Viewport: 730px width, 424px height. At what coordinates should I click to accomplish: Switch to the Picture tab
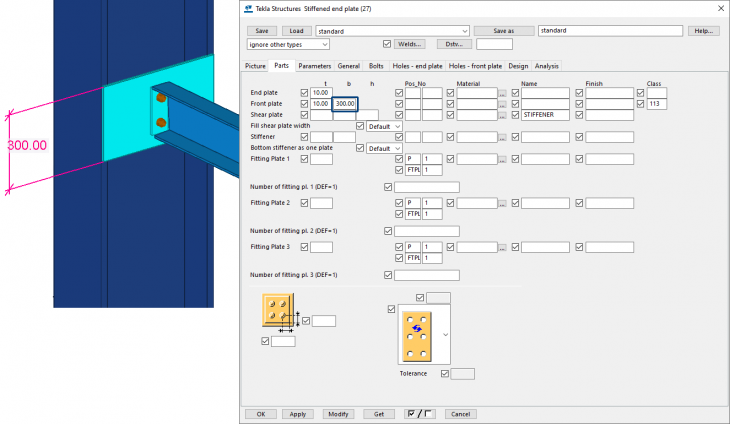pos(255,66)
